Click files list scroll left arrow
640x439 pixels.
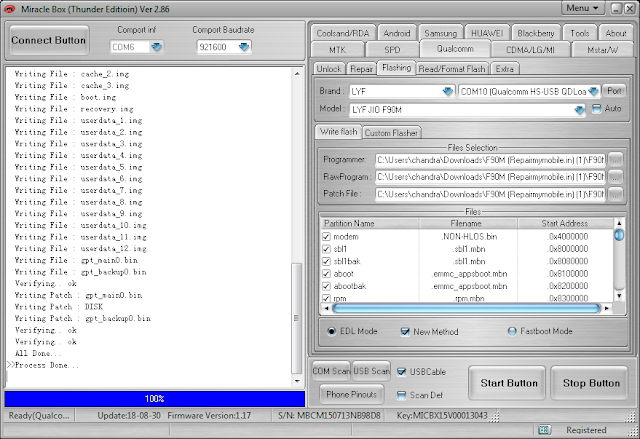coord(326,308)
